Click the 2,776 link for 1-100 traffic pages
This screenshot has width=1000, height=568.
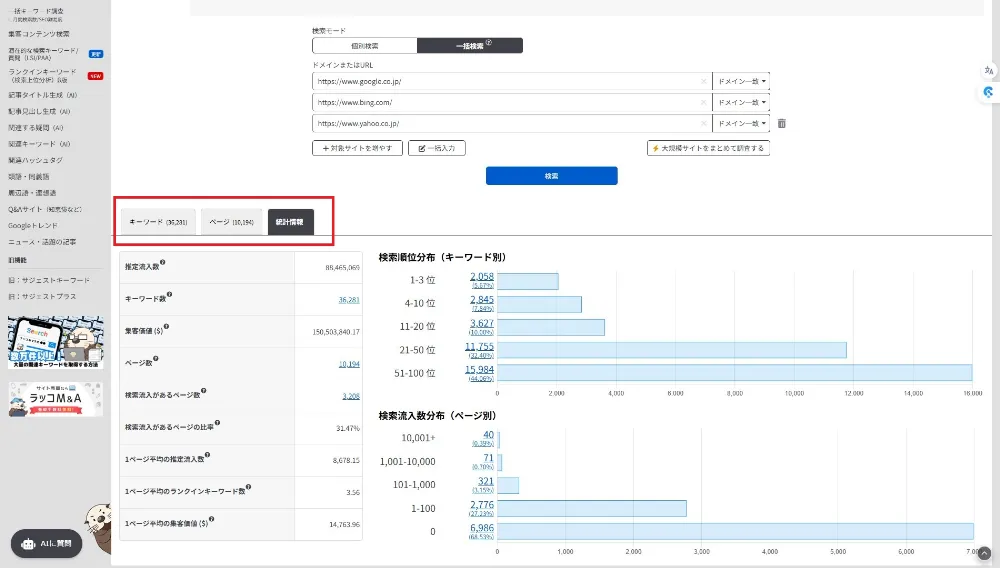pyautogui.click(x=482, y=505)
